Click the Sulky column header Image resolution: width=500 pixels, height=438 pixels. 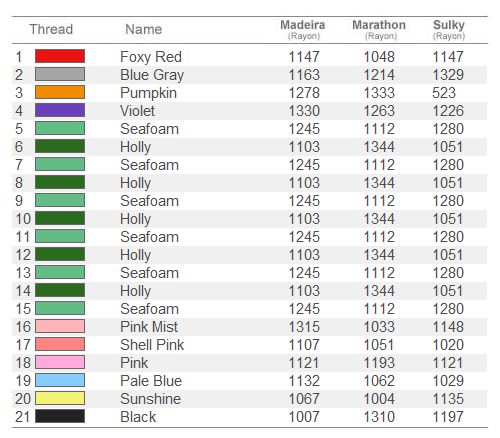449,29
